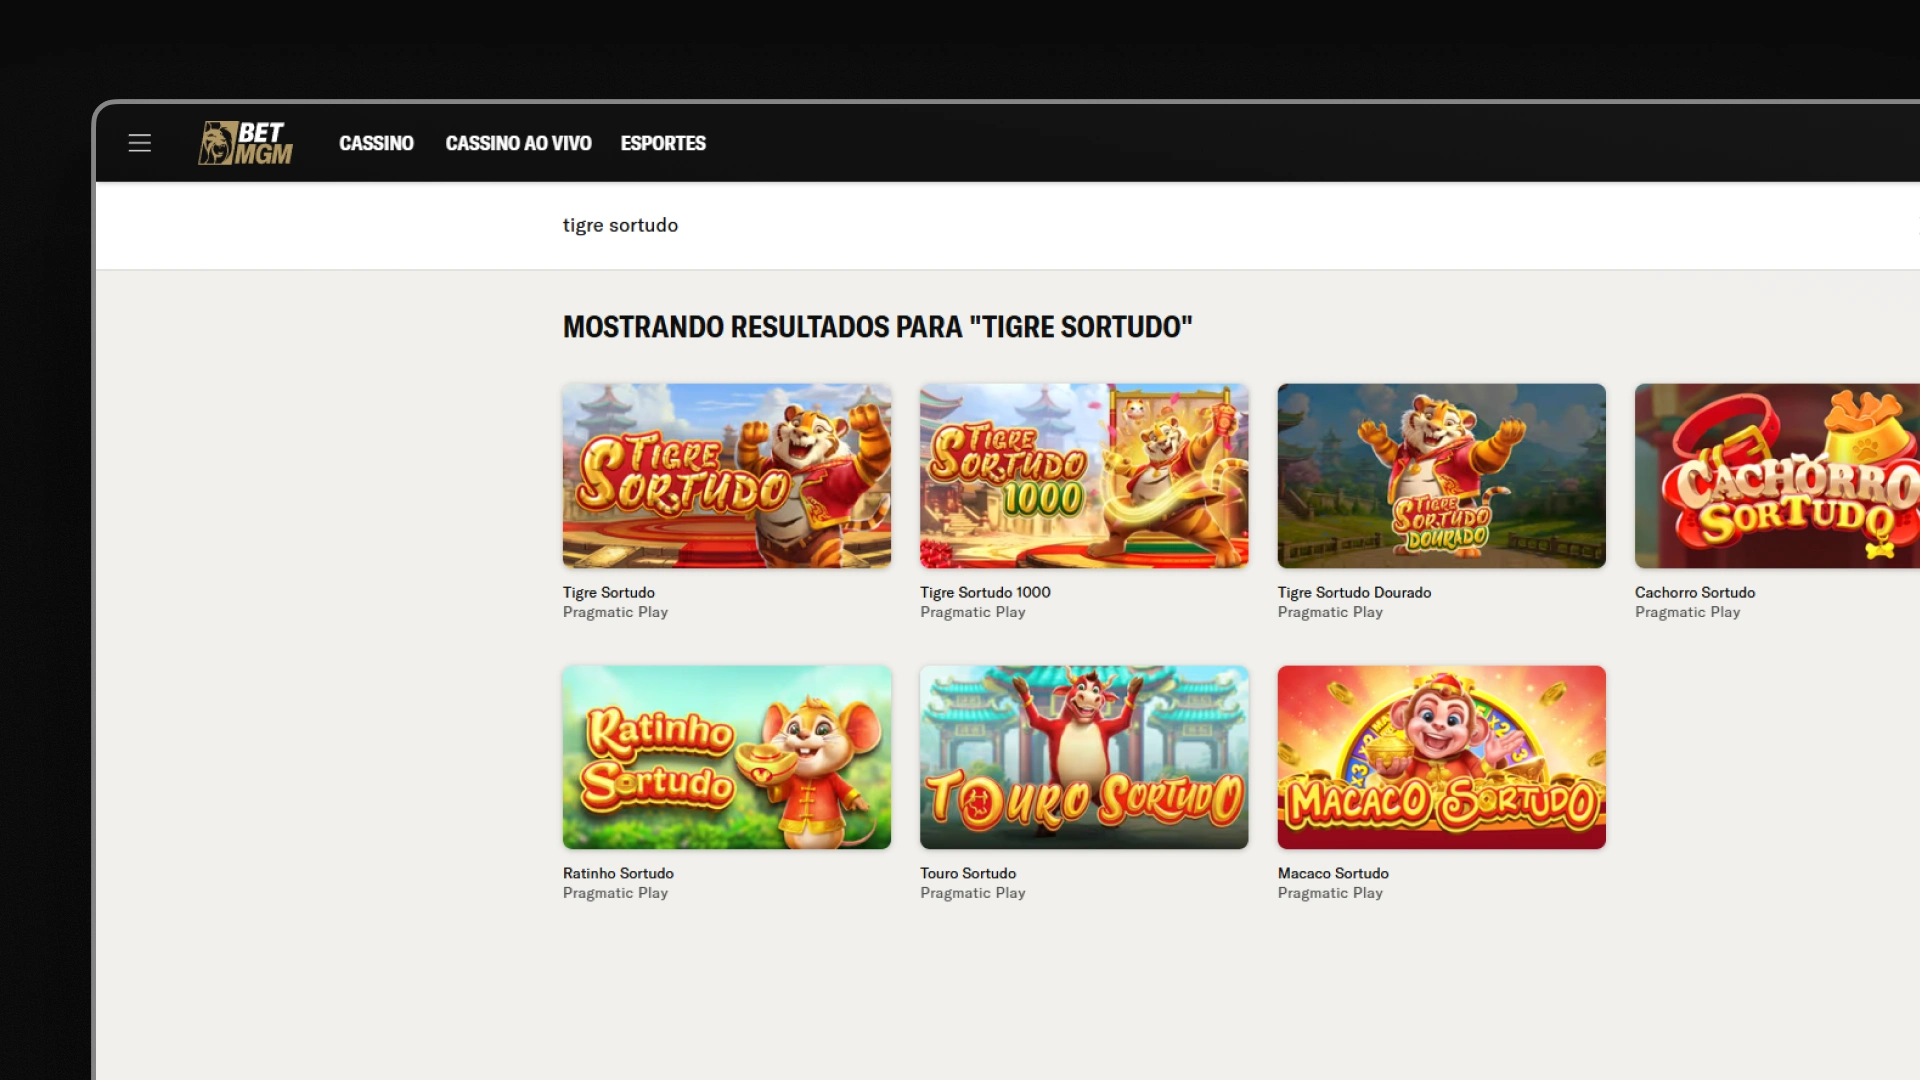Open the Touro Sortudo thumbnail

[x=1084, y=757]
